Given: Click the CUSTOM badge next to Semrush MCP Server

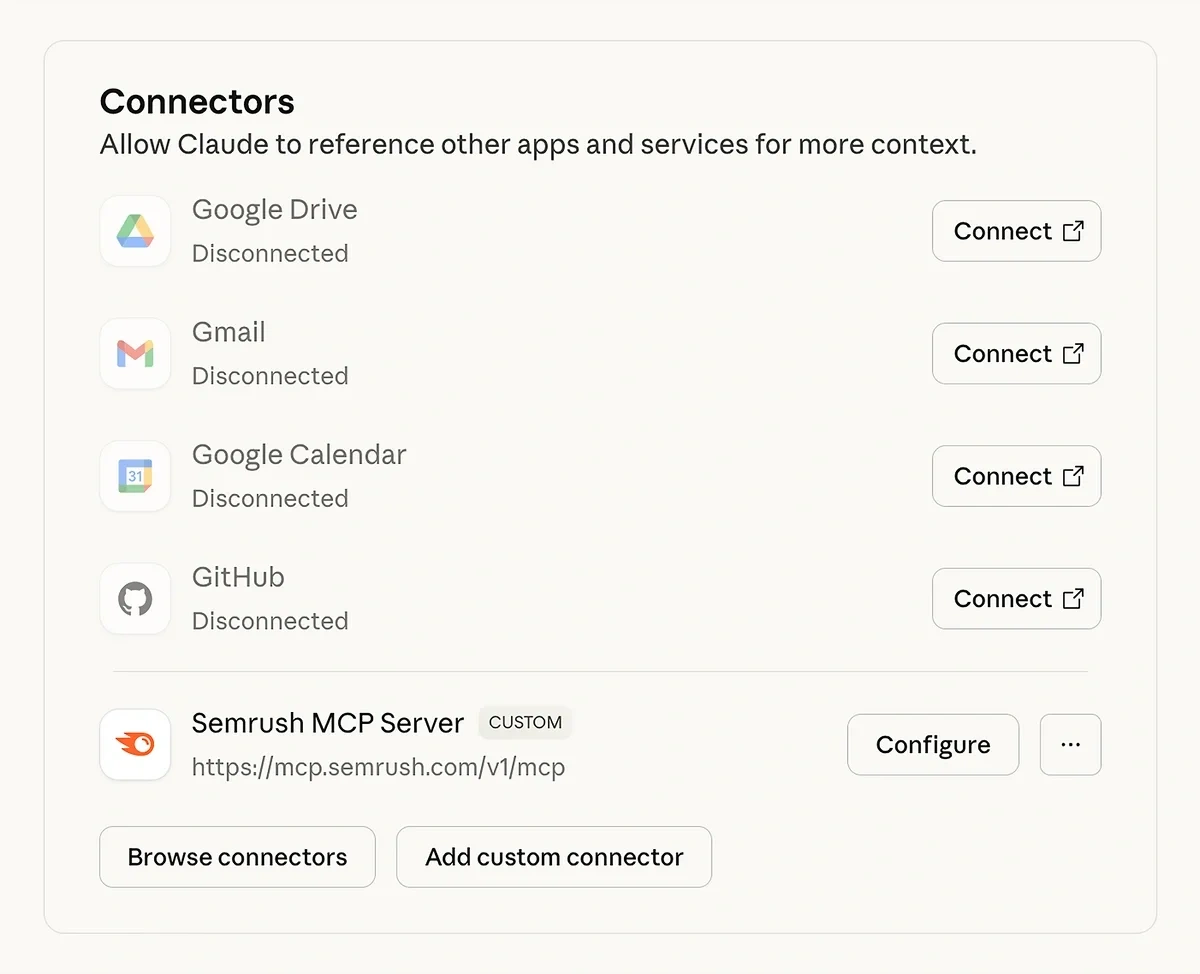Looking at the screenshot, I should 525,722.
